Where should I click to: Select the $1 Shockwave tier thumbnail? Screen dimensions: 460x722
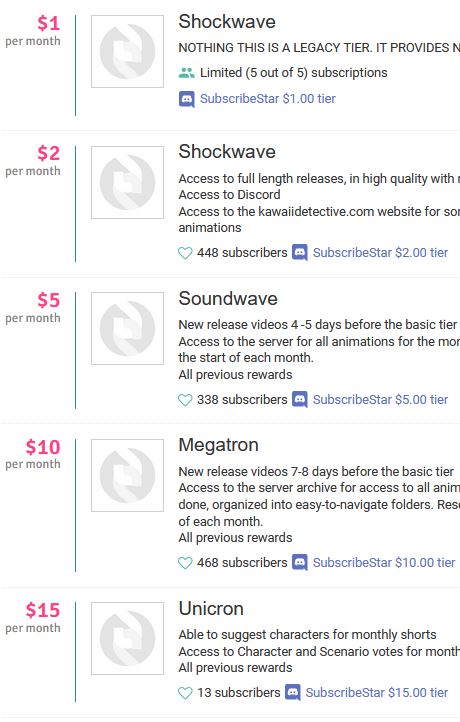tap(128, 51)
